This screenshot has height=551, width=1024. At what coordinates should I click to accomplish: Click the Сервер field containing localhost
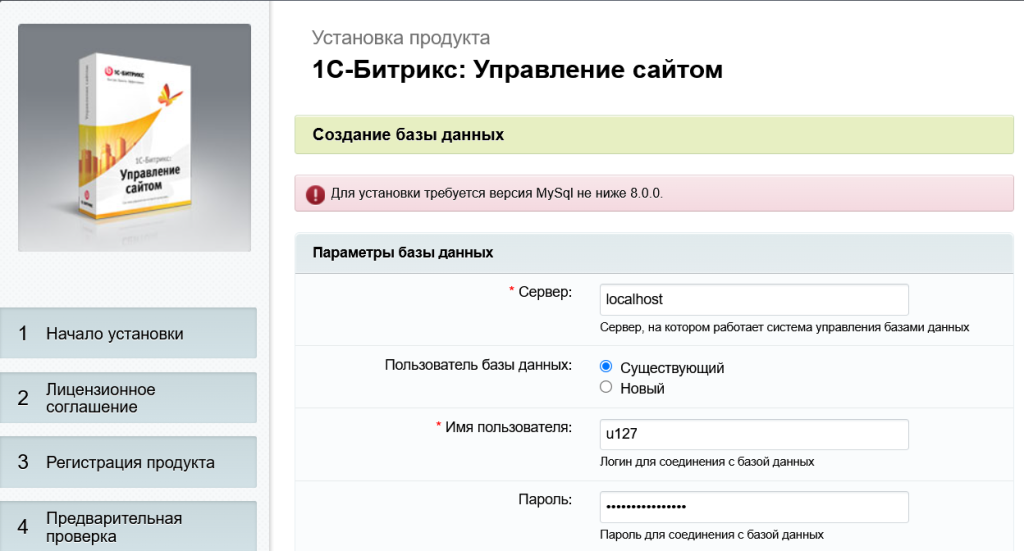pyautogui.click(x=753, y=299)
